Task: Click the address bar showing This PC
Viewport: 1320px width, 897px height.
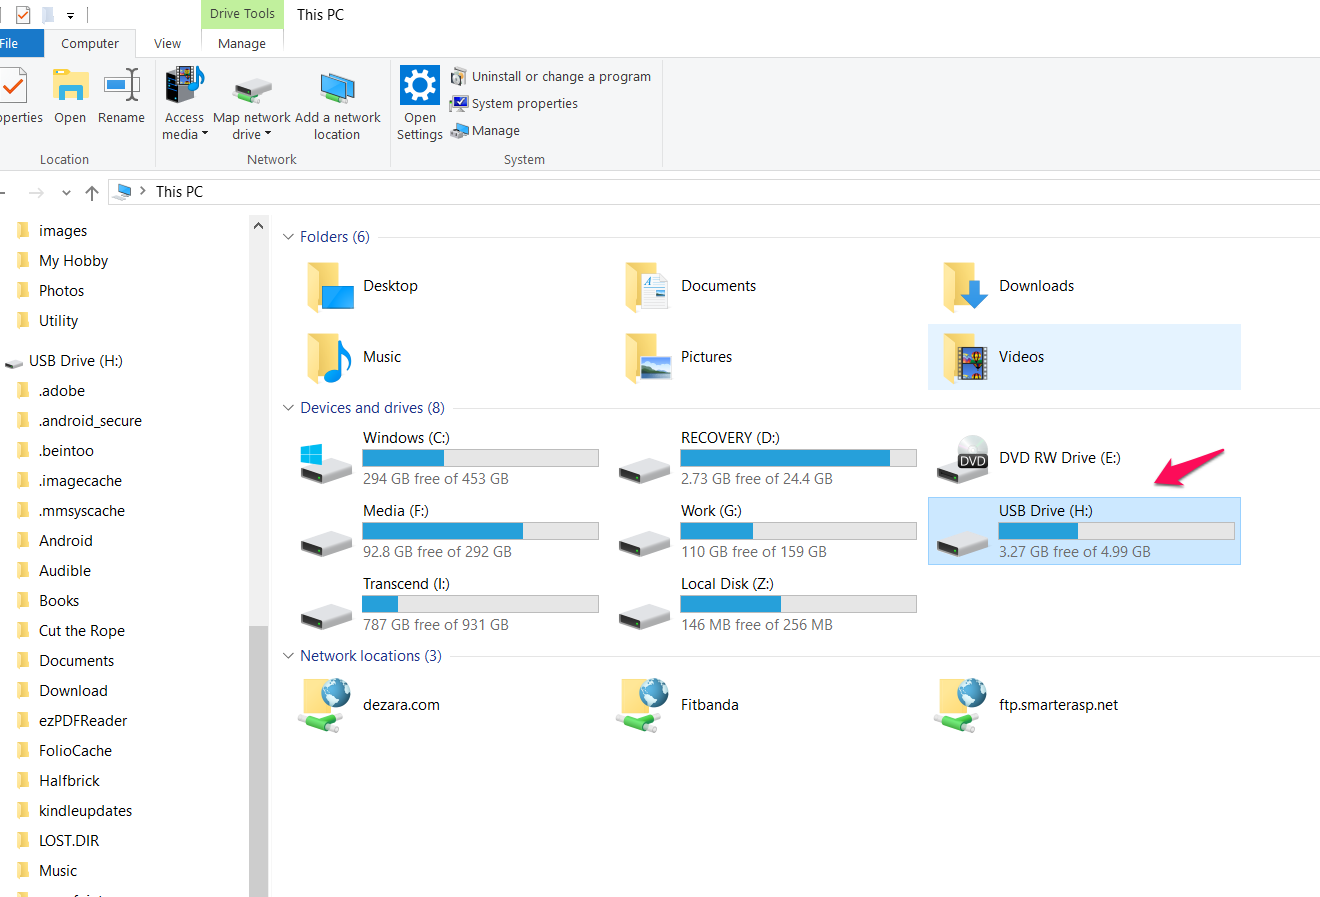Action: tap(714, 192)
